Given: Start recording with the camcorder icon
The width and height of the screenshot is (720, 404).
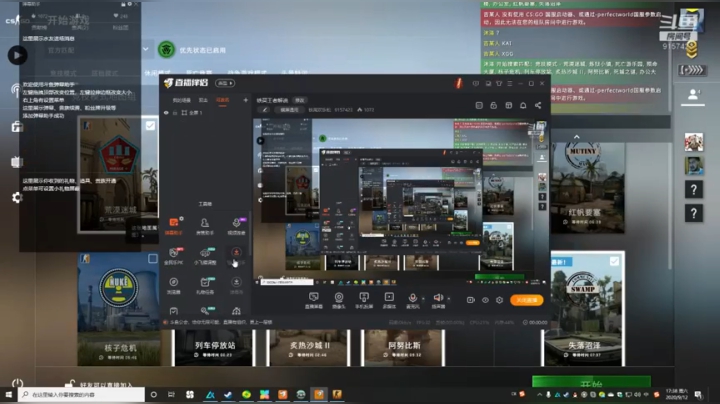Looking at the screenshot, I should [471, 300].
